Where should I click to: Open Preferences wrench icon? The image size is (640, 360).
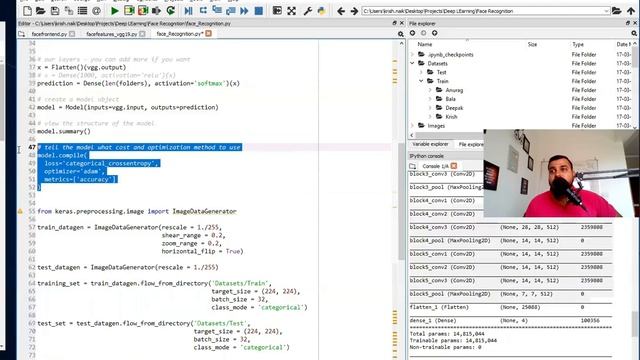pos(308,11)
